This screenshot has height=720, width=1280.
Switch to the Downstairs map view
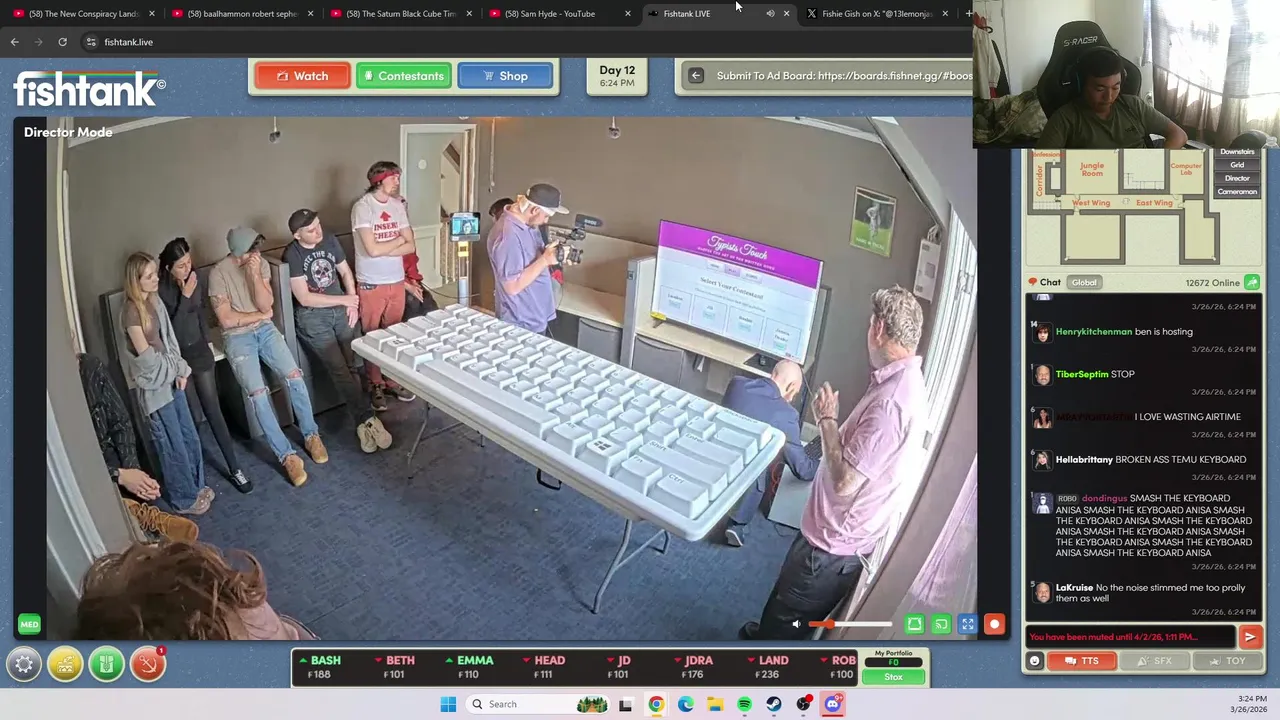click(1237, 152)
